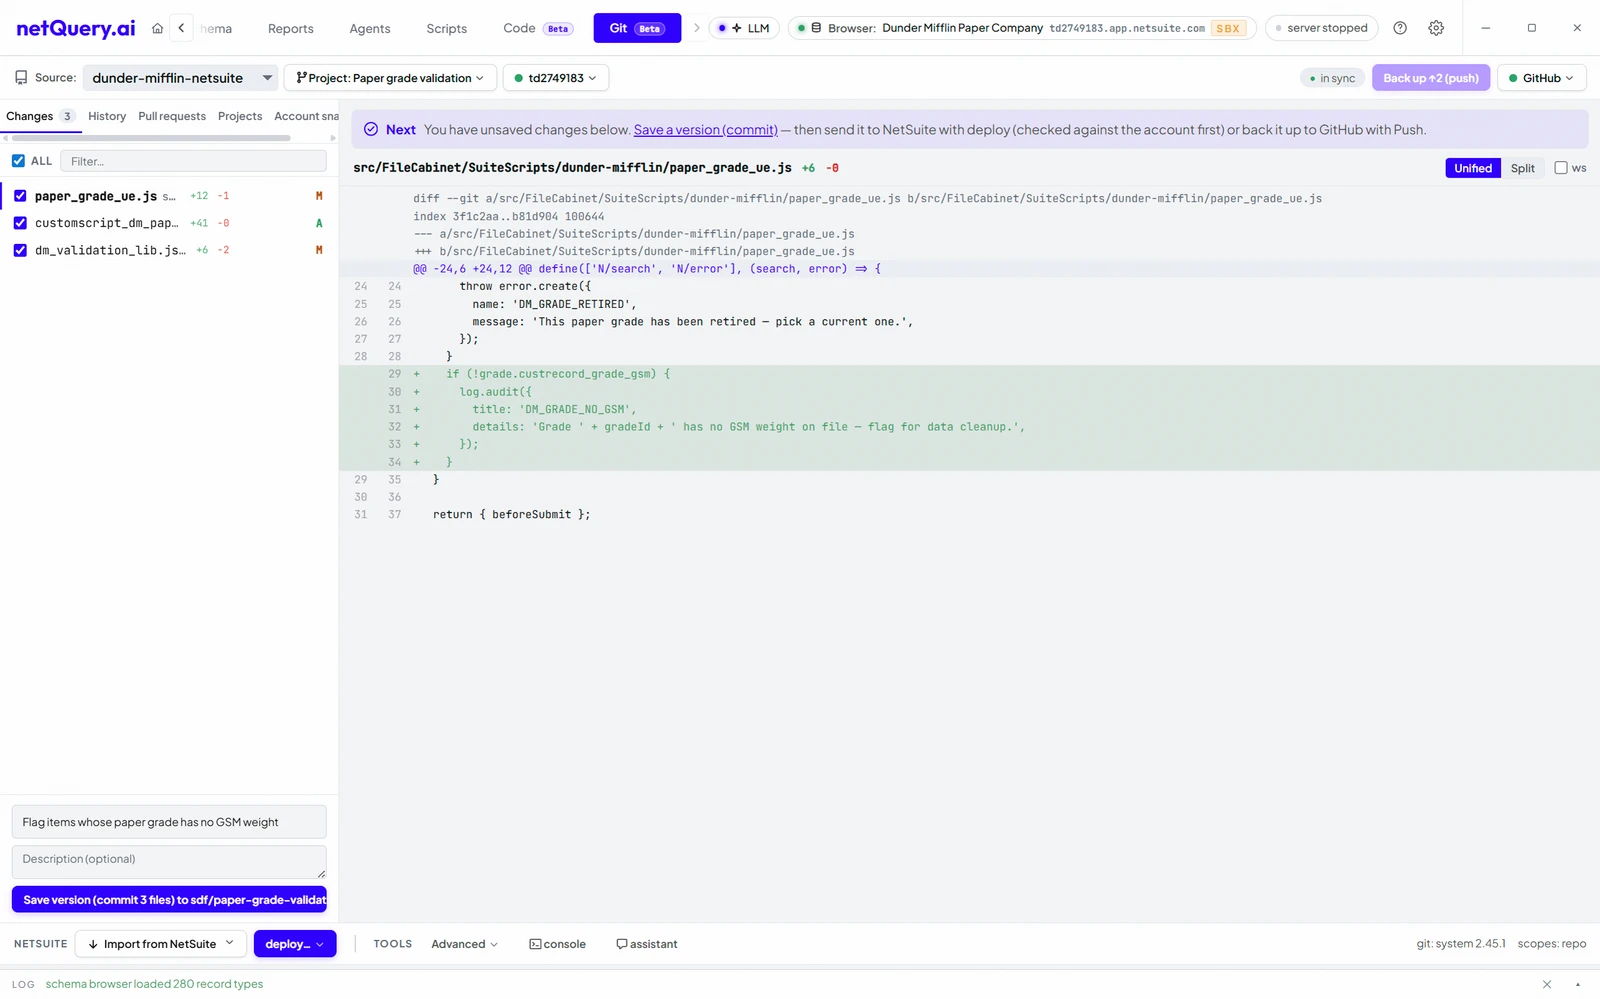Uncheck the paper_grade_ue.js file
The height and width of the screenshot is (999, 1600).
[x=20, y=196]
